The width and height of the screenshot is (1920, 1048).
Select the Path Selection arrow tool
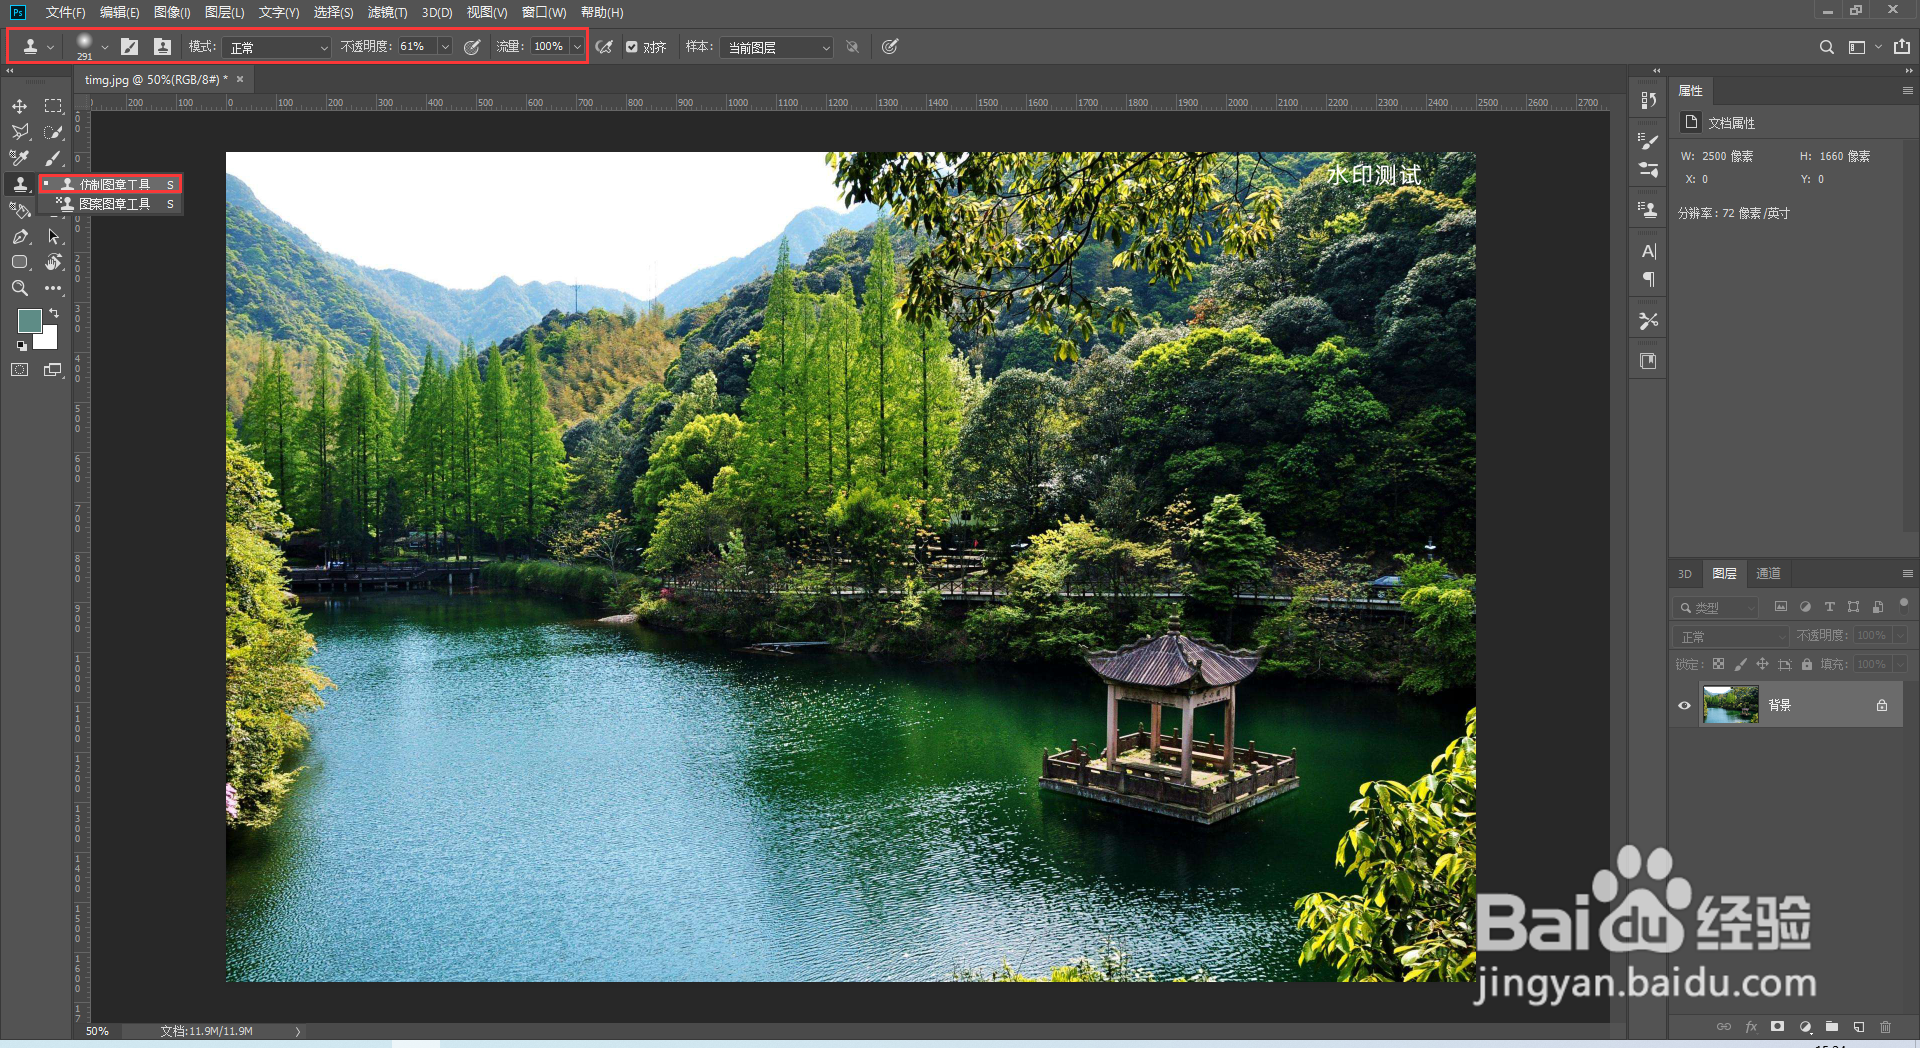(53, 236)
